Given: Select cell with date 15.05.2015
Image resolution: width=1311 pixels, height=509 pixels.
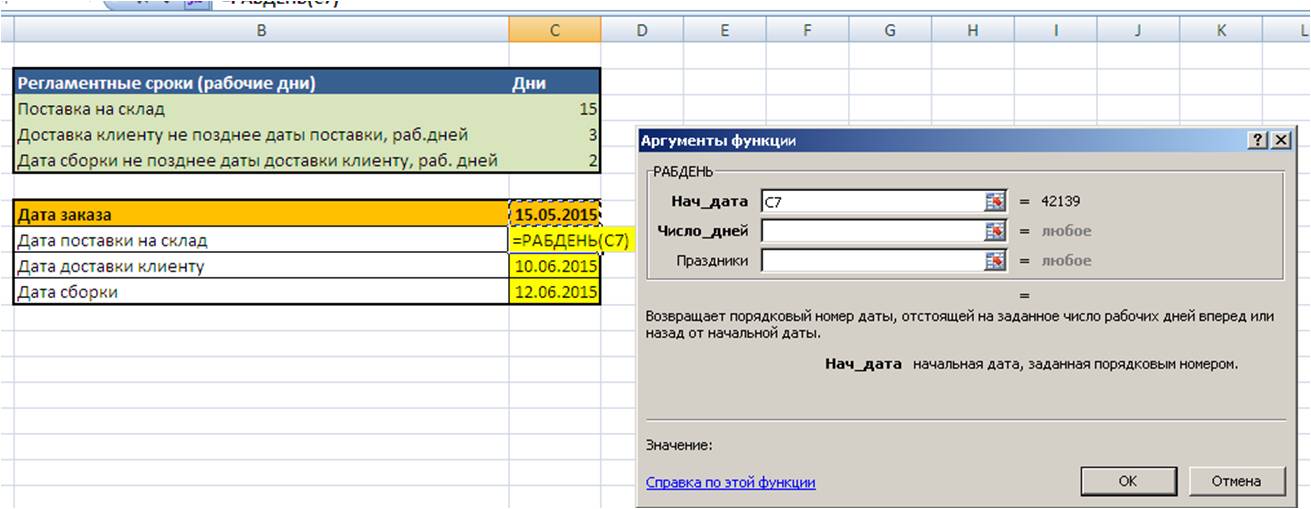Looking at the screenshot, I should (555, 214).
